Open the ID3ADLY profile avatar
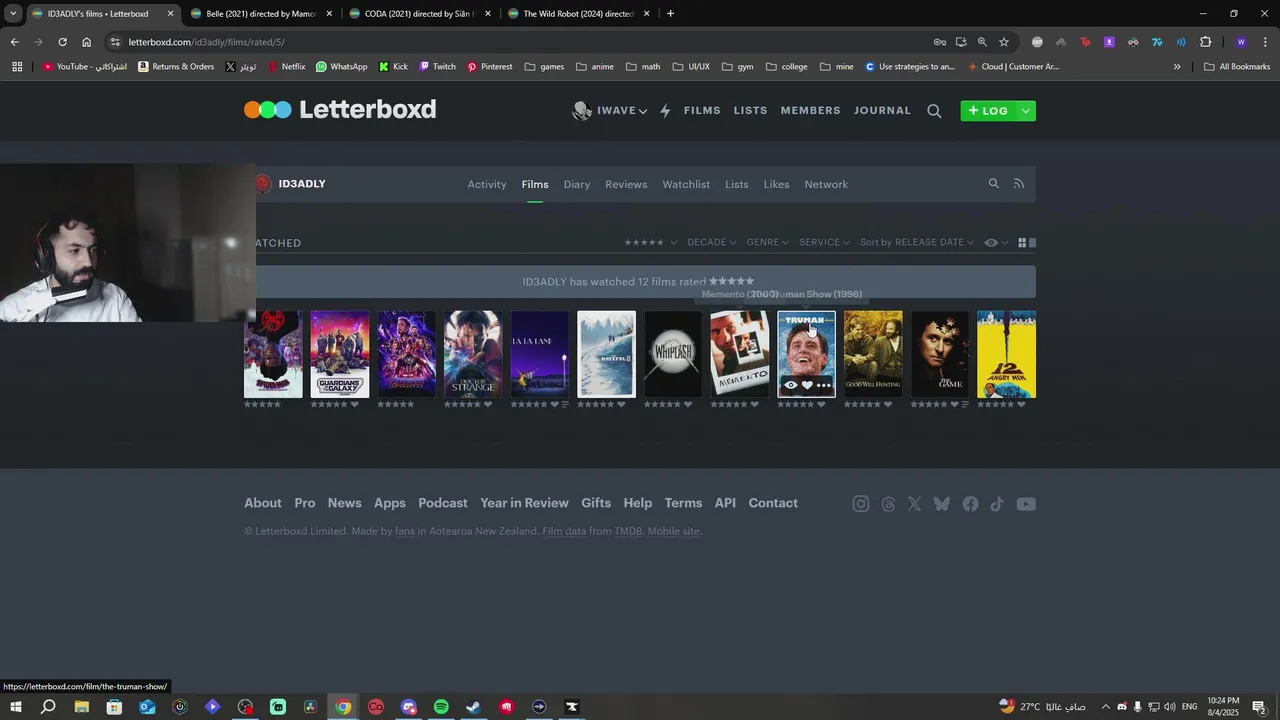Screen dimensions: 1280x720 click(263, 184)
